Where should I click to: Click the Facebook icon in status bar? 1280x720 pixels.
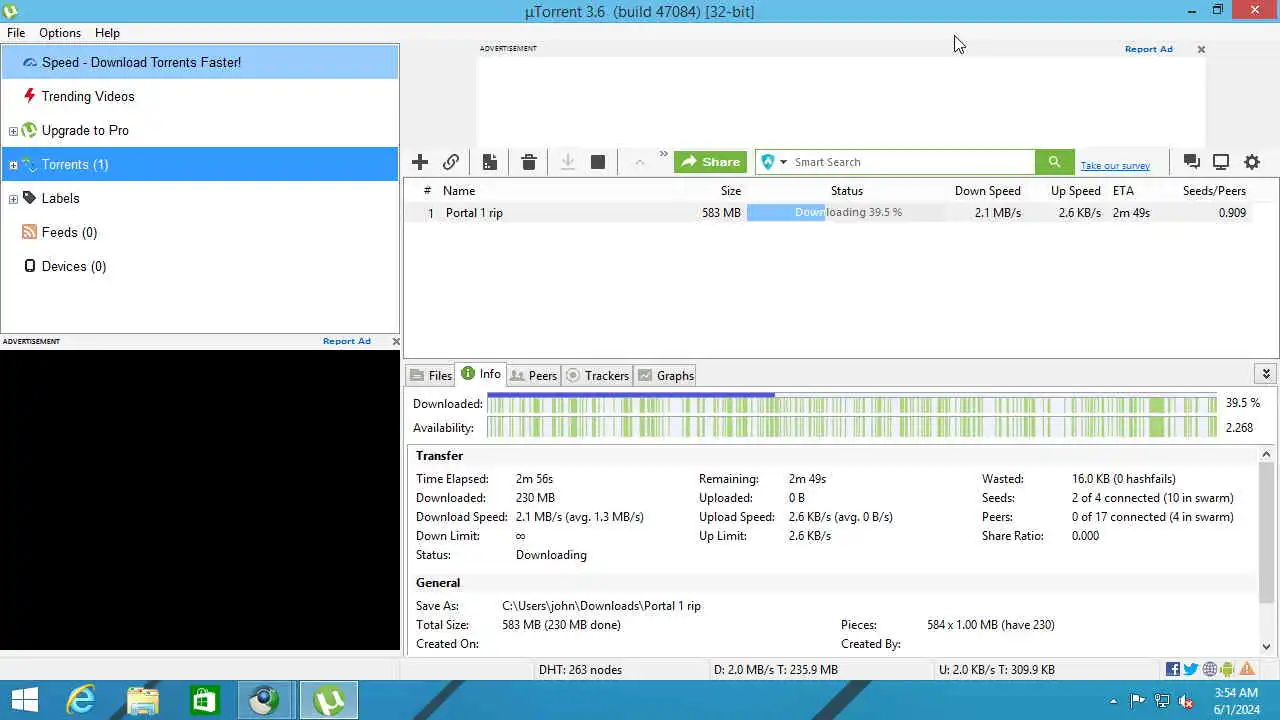point(1173,669)
